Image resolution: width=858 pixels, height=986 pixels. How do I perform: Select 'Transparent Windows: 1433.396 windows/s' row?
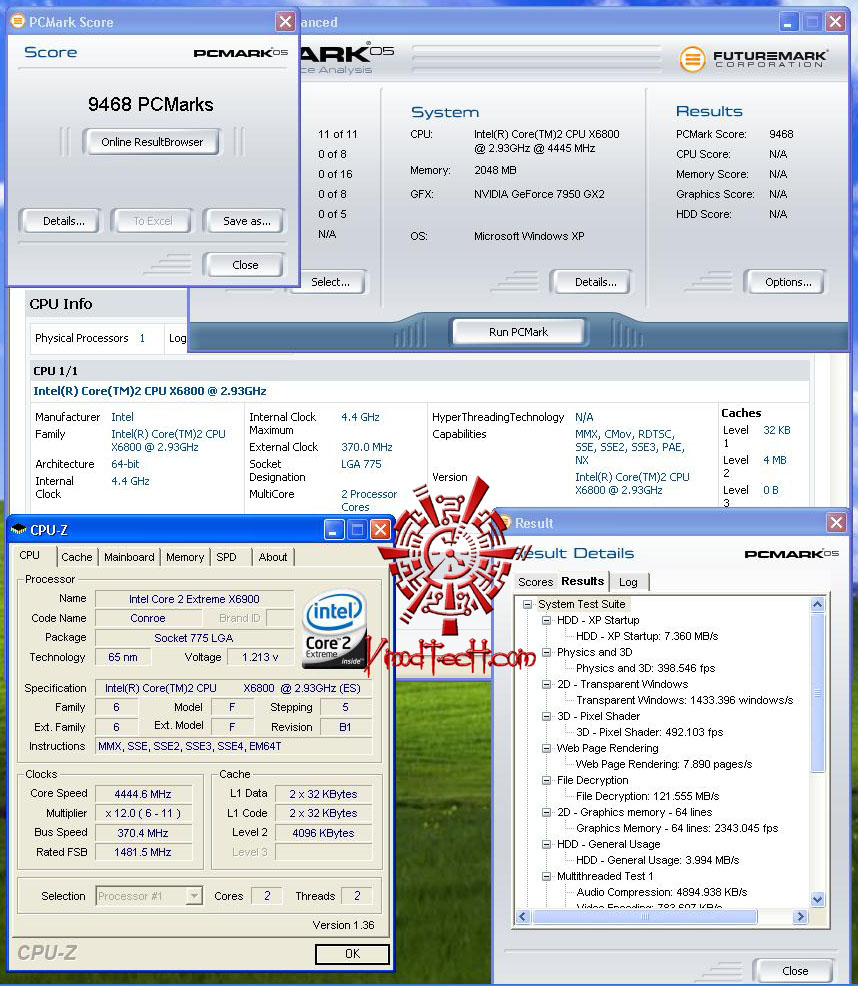tap(684, 700)
